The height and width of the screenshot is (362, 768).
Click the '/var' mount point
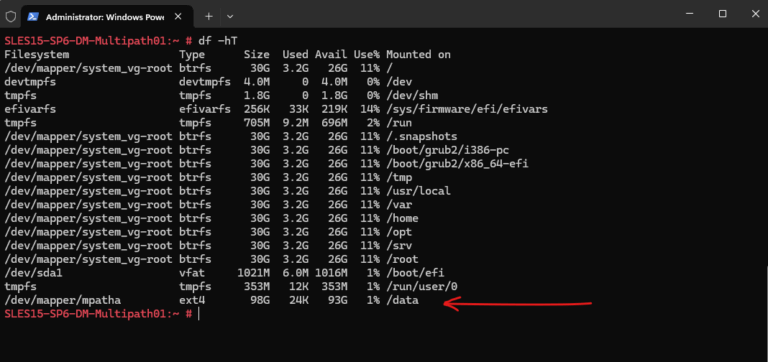(x=399, y=205)
